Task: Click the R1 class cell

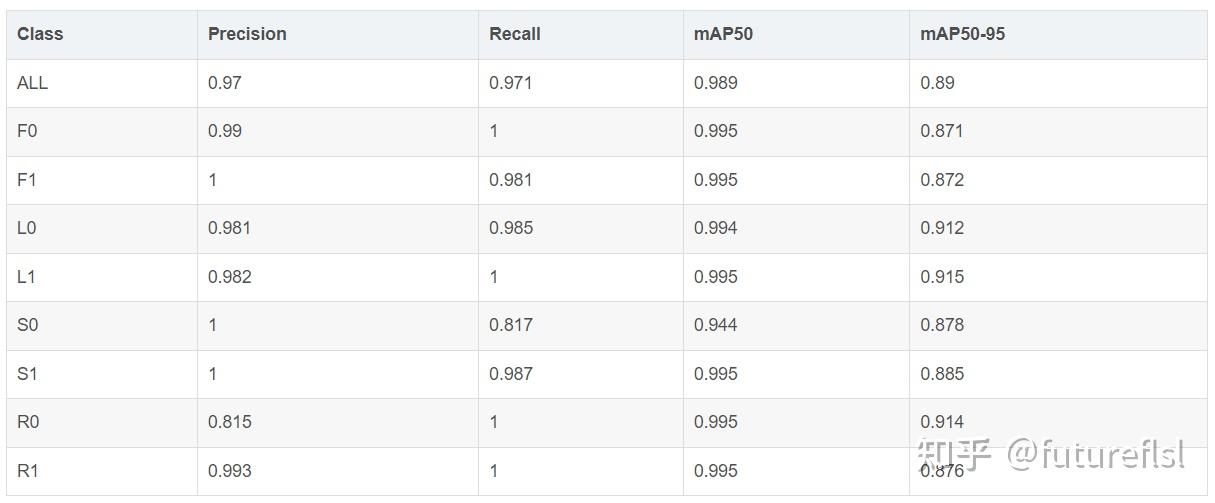Action: click(x=27, y=471)
